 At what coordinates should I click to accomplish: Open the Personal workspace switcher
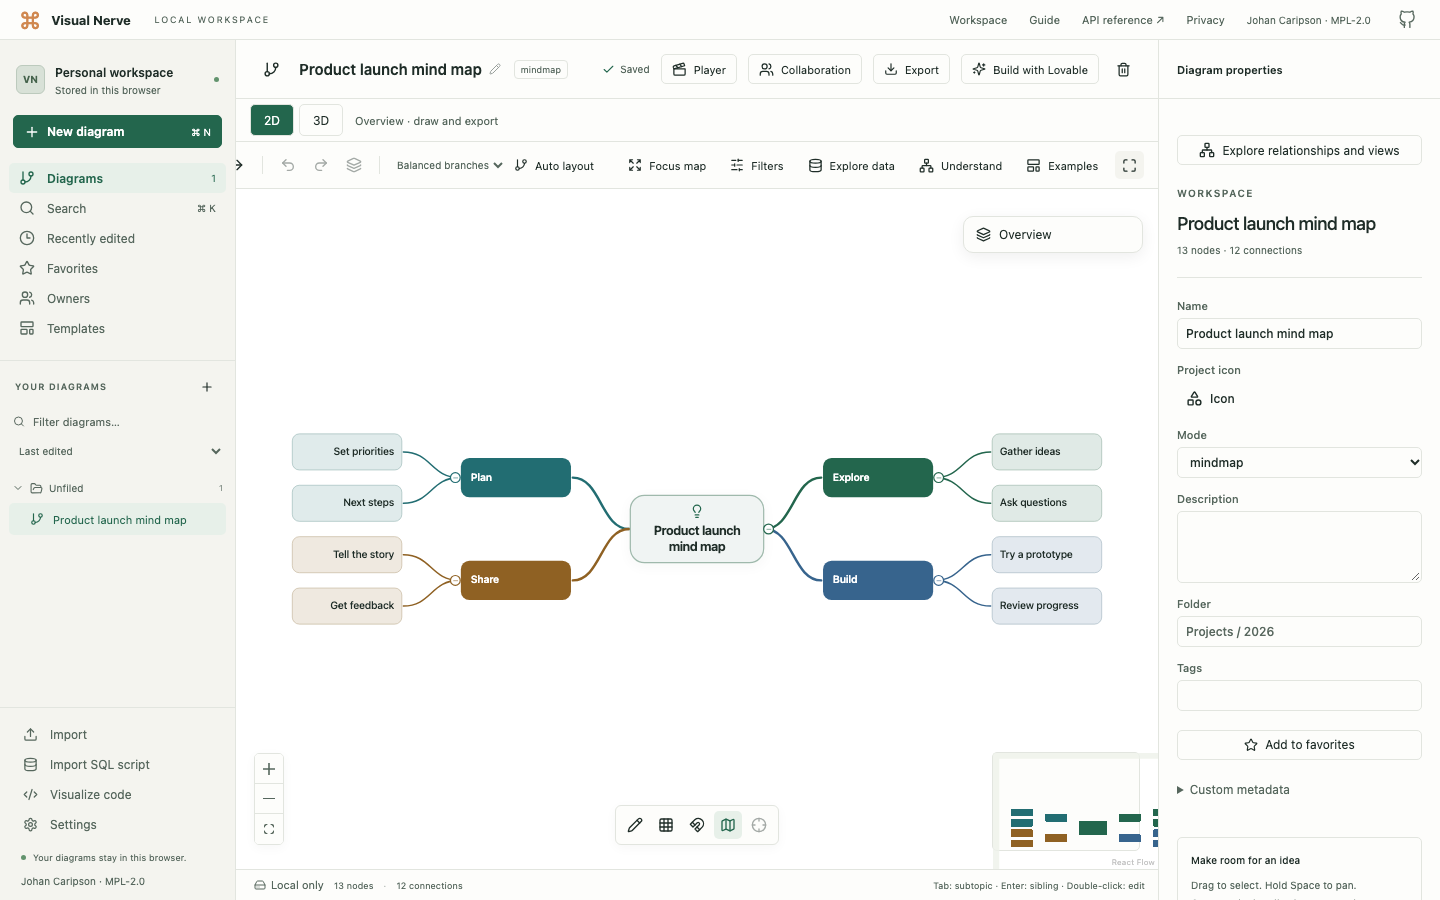pyautogui.click(x=118, y=80)
